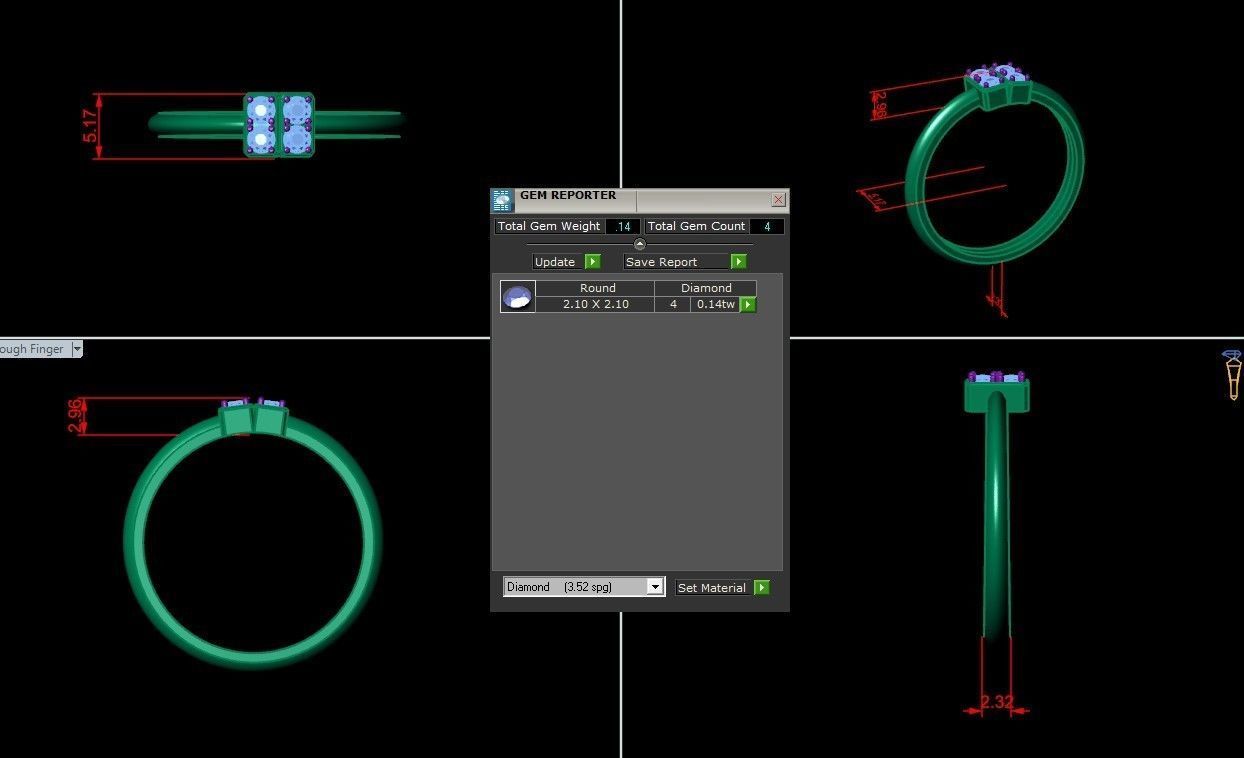This screenshot has width=1244, height=758.
Task: Close the Gem Reporter panel
Action: [x=778, y=200]
